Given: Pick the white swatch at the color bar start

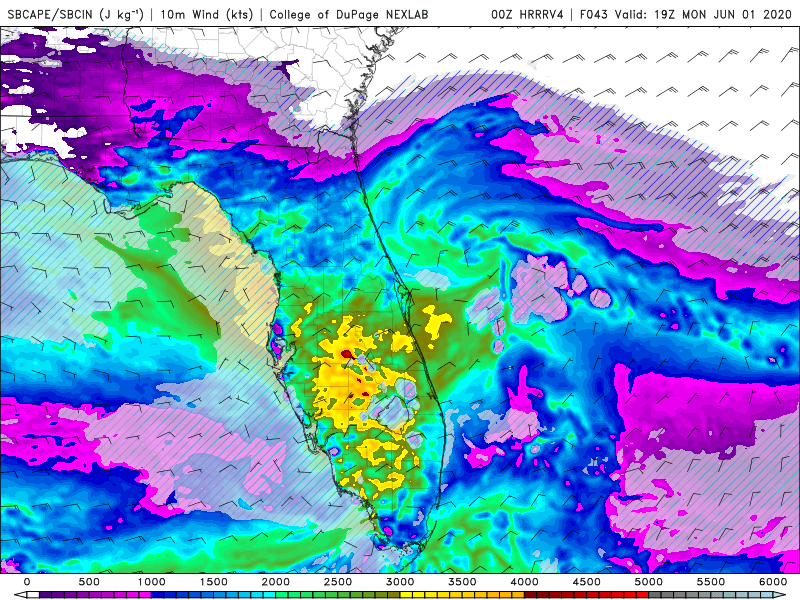Looking at the screenshot, I should tap(33, 595).
